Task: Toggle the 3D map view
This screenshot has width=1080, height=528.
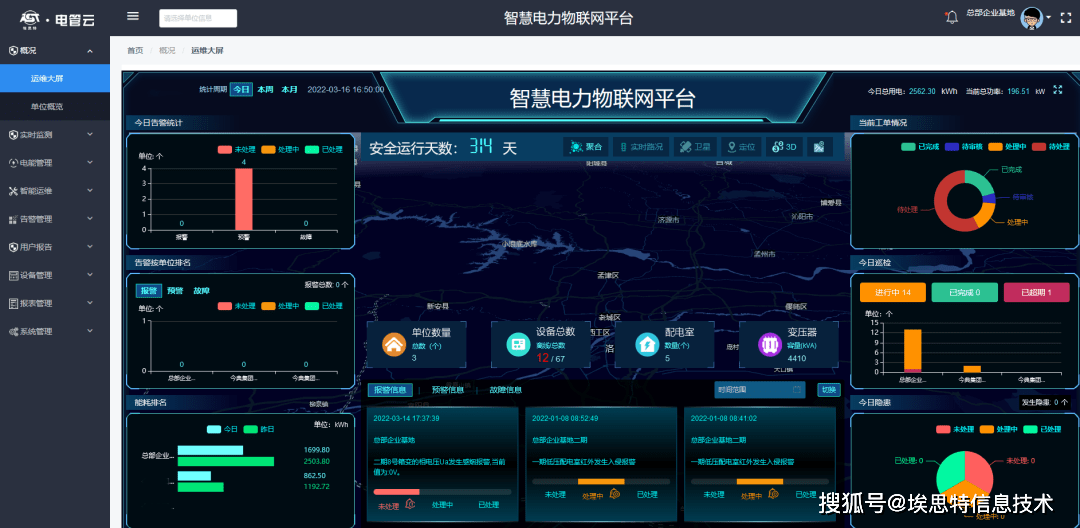Action: coord(785,147)
